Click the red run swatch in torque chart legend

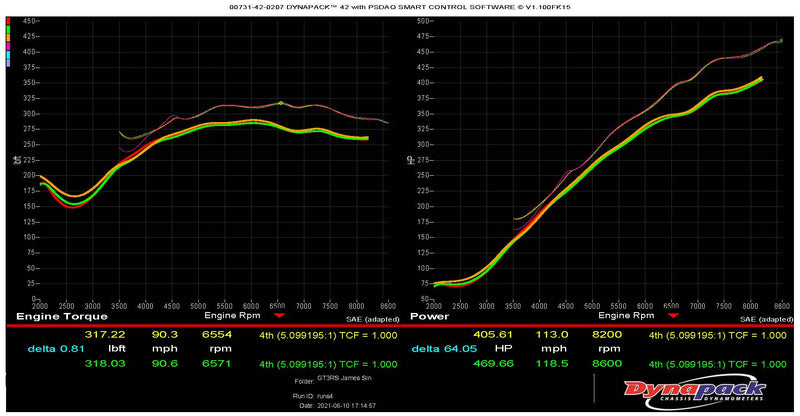(x=8, y=21)
